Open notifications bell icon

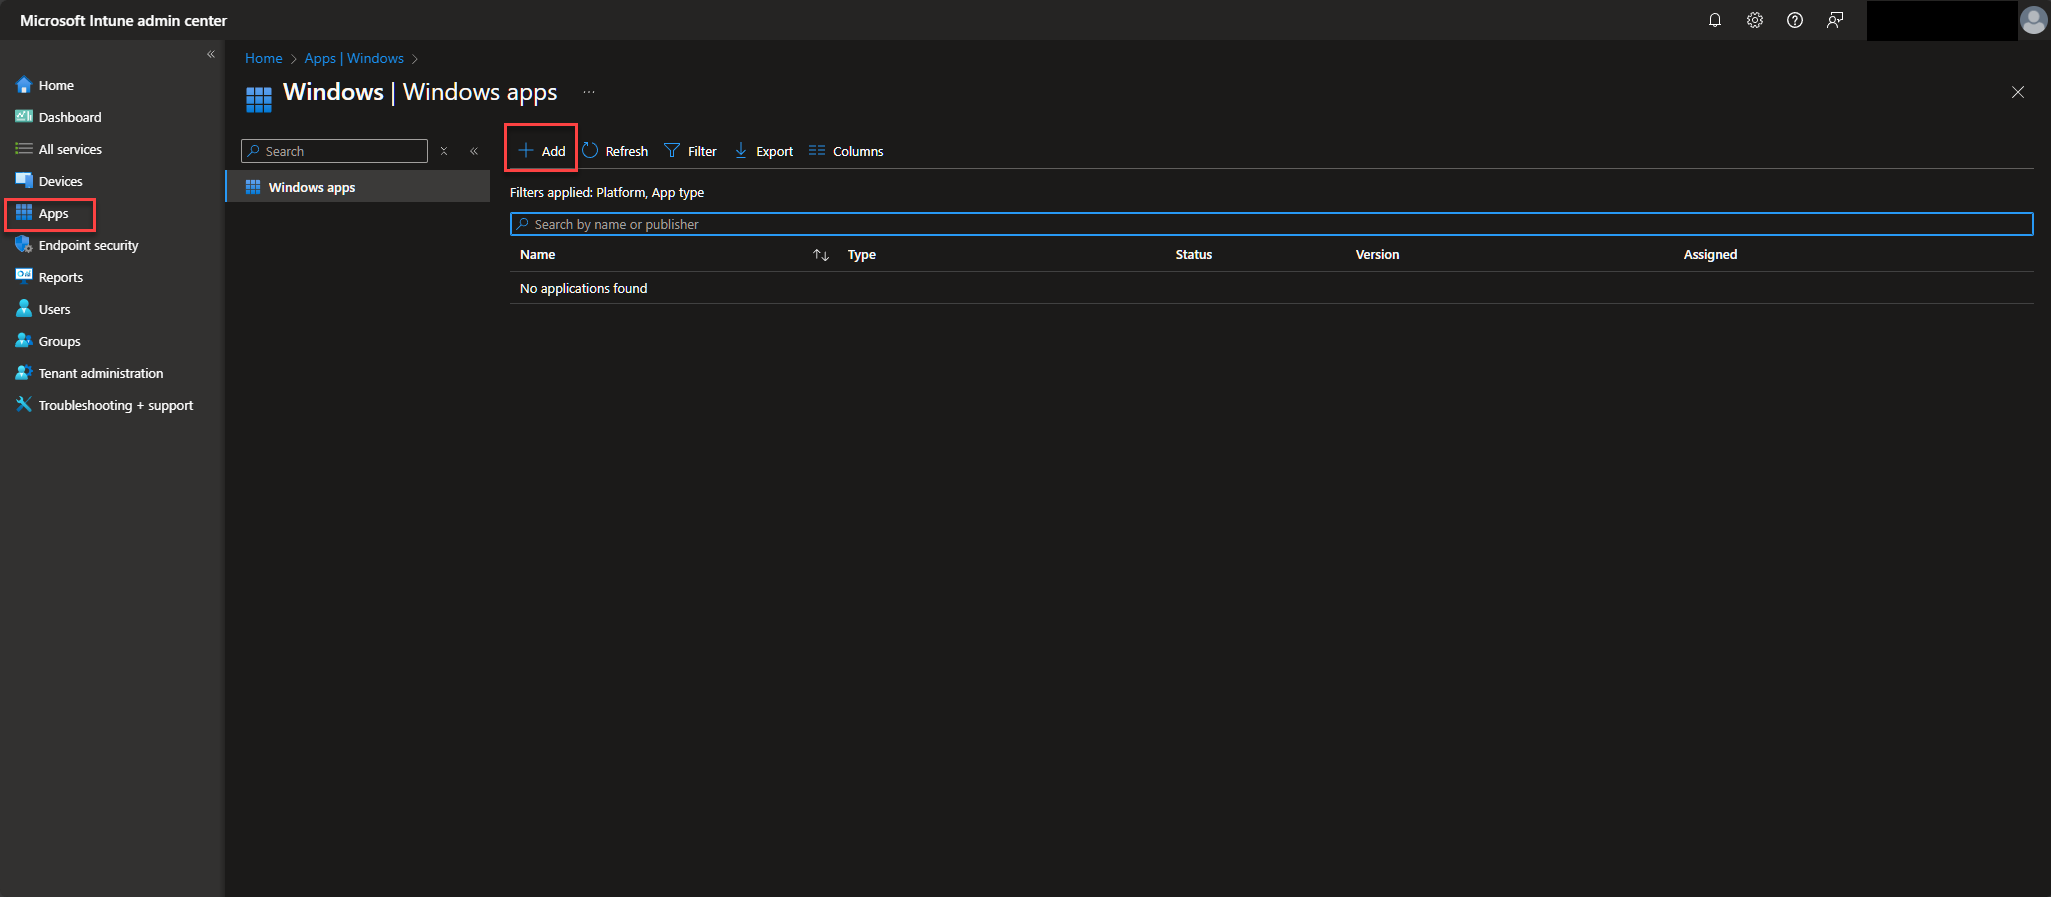1715,20
